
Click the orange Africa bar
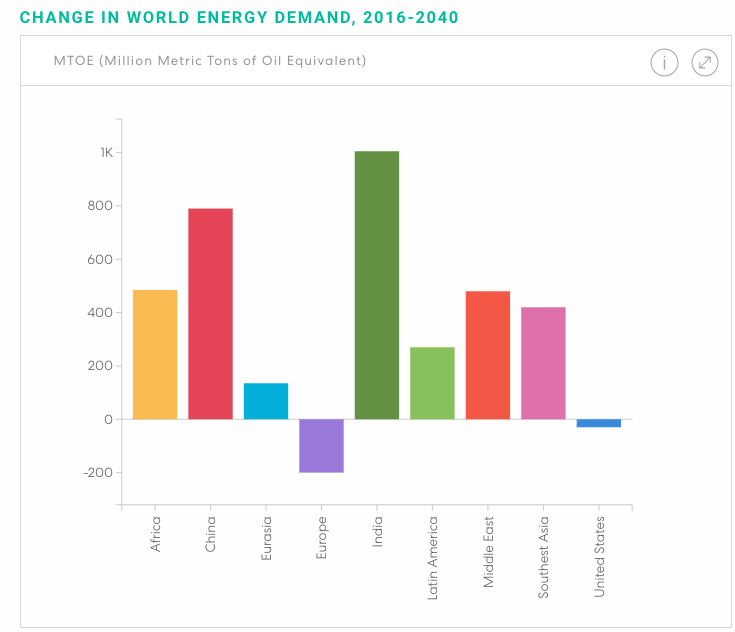click(155, 354)
